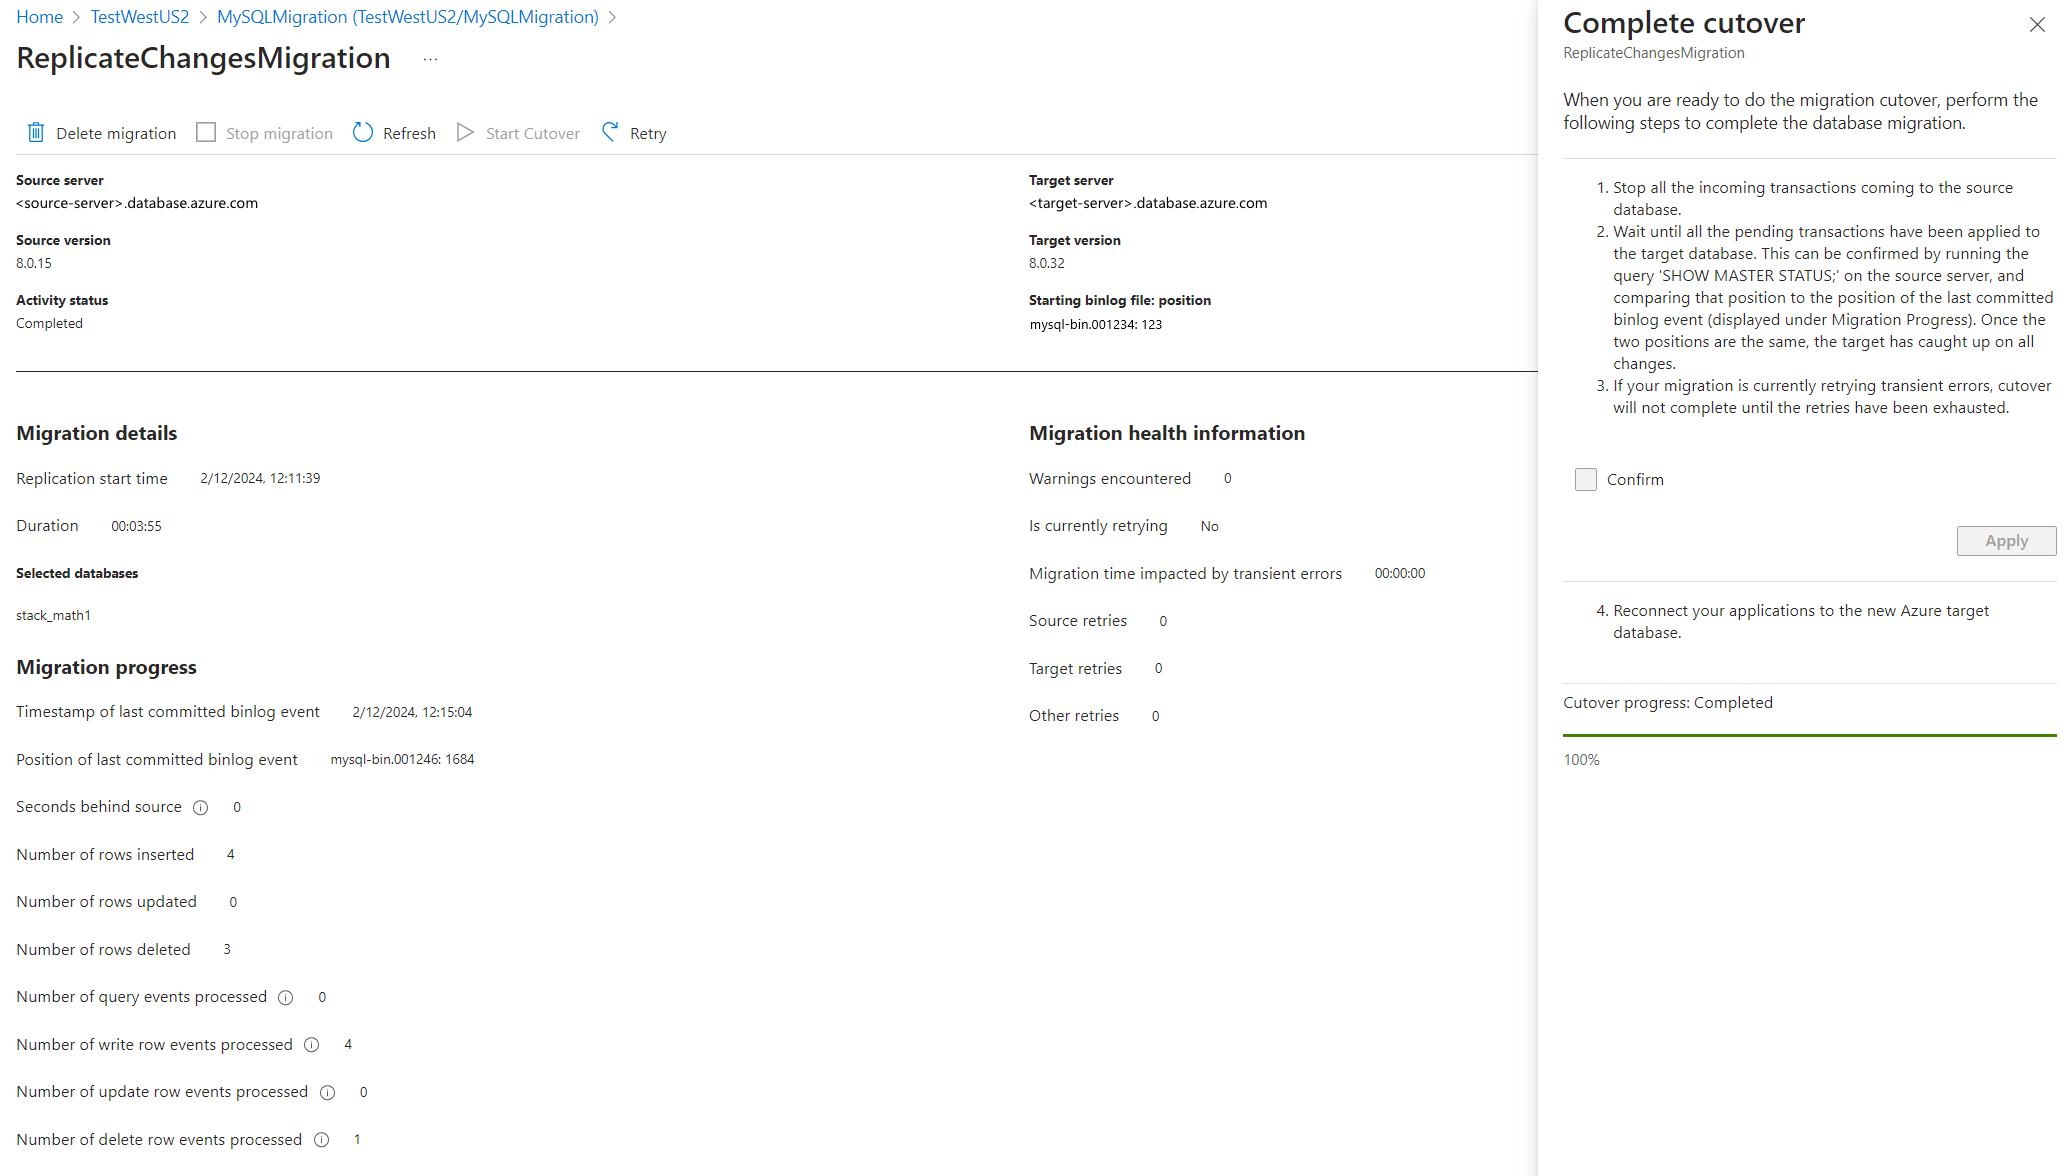Screen dimensions: 2068x1176
Task: Click info icon beside query events processed
Action: tap(286, 998)
